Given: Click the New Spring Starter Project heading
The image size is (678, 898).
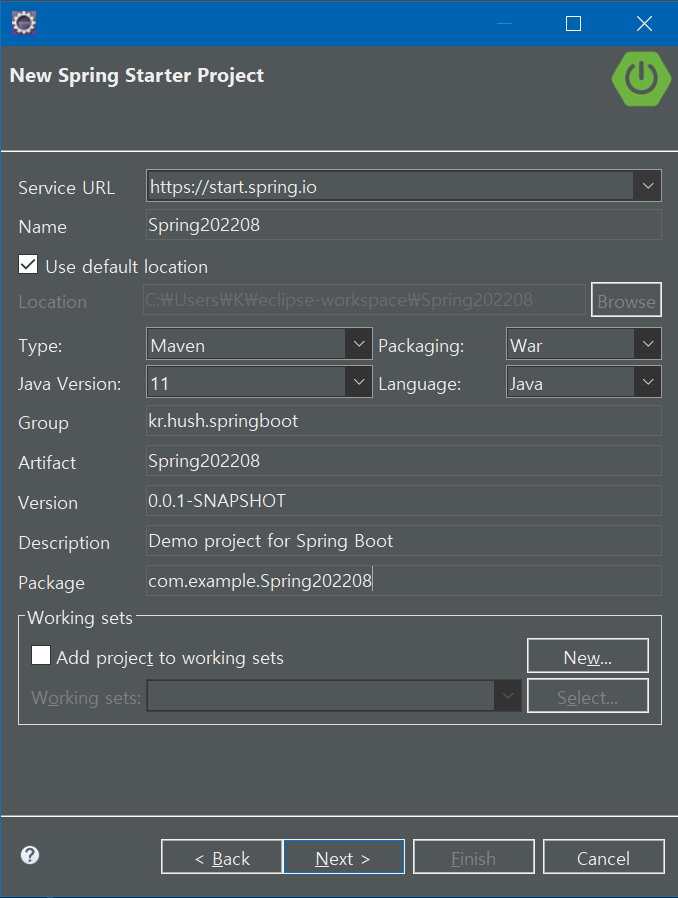Looking at the screenshot, I should coord(137,76).
